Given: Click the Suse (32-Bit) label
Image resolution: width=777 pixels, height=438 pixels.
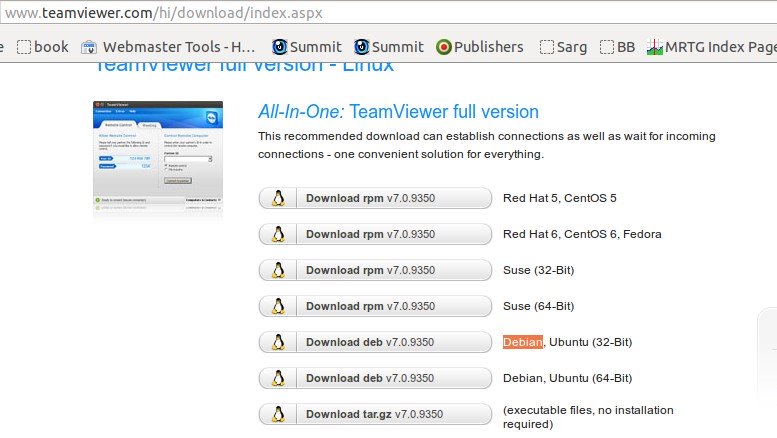Looking at the screenshot, I should point(539,271).
